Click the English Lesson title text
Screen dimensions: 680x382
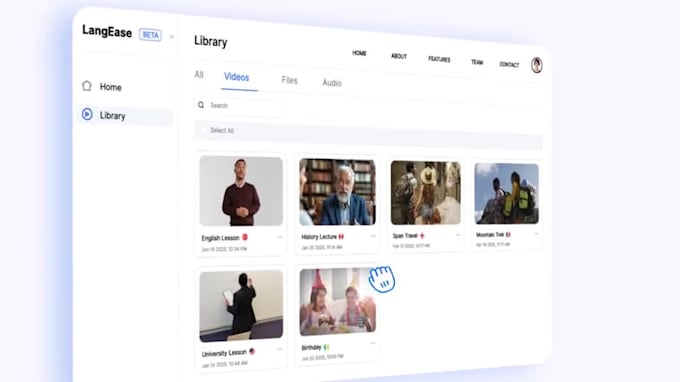point(220,238)
